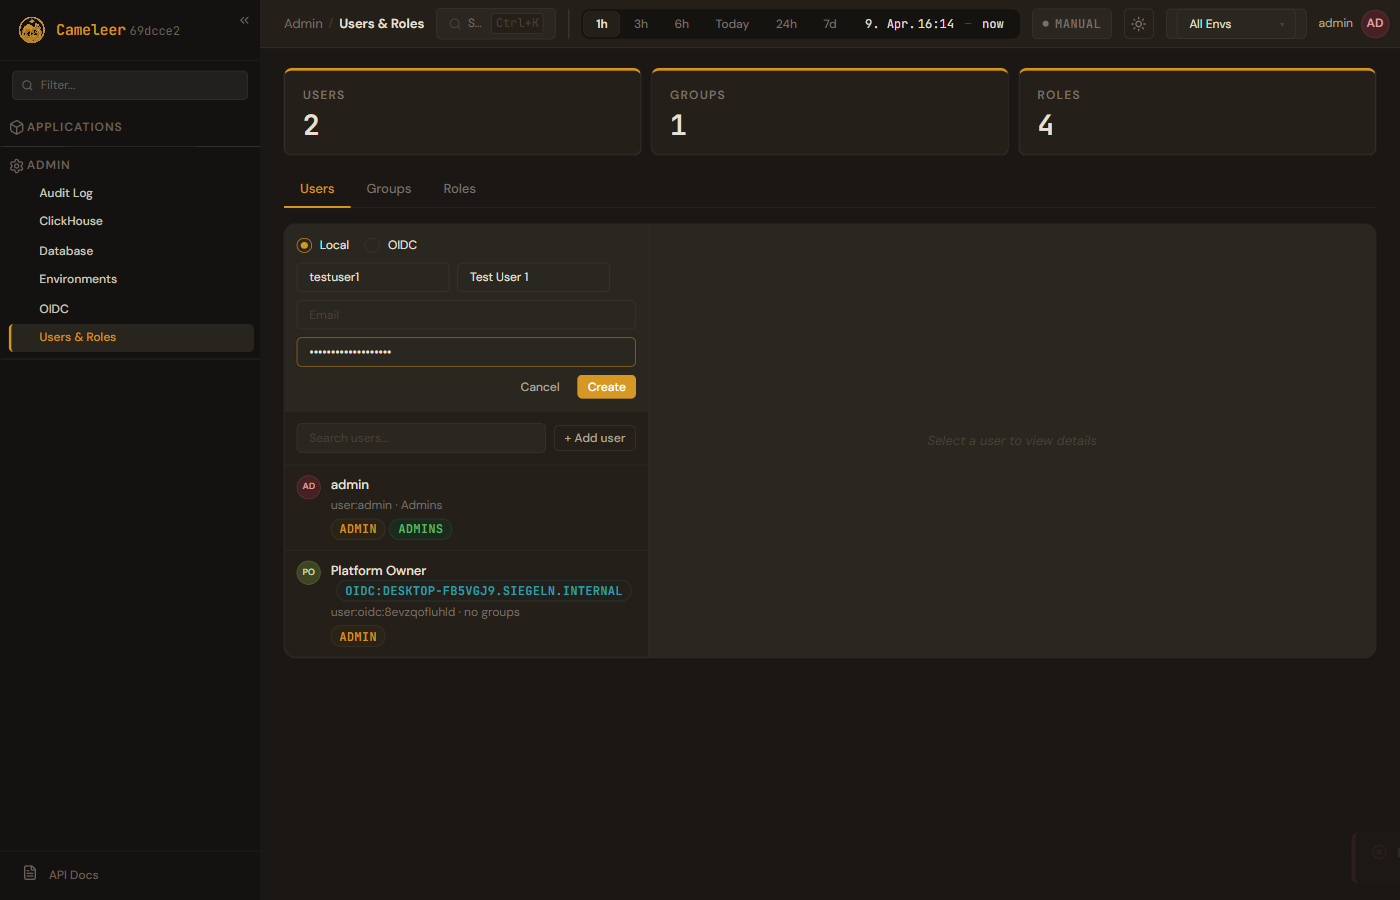This screenshot has width=1400, height=900.
Task: Collapse the sidebar with the double-chevron icon
Action: [244, 20]
